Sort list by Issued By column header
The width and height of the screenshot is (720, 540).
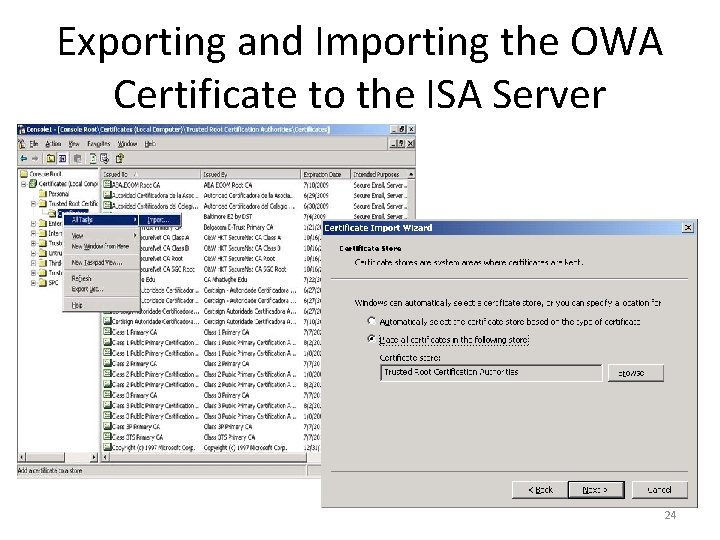click(251, 174)
